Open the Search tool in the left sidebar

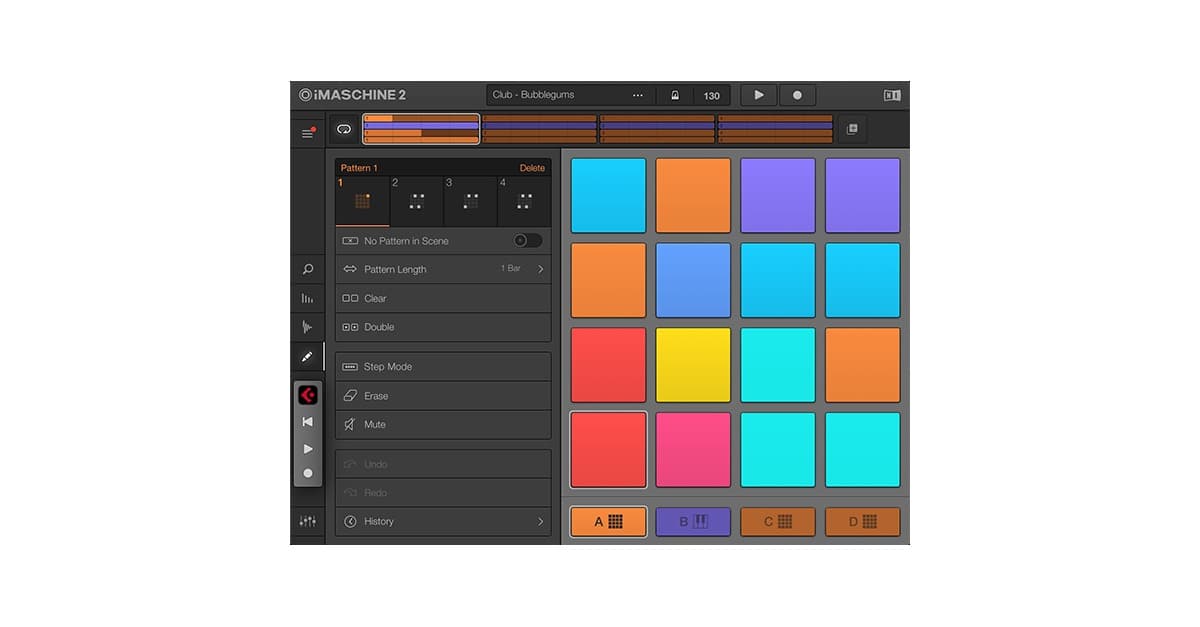(308, 269)
